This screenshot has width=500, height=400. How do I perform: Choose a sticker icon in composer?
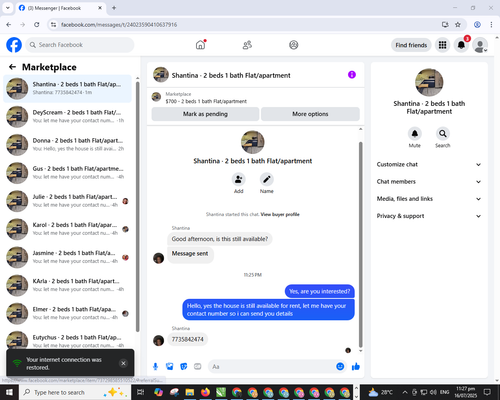(184, 367)
